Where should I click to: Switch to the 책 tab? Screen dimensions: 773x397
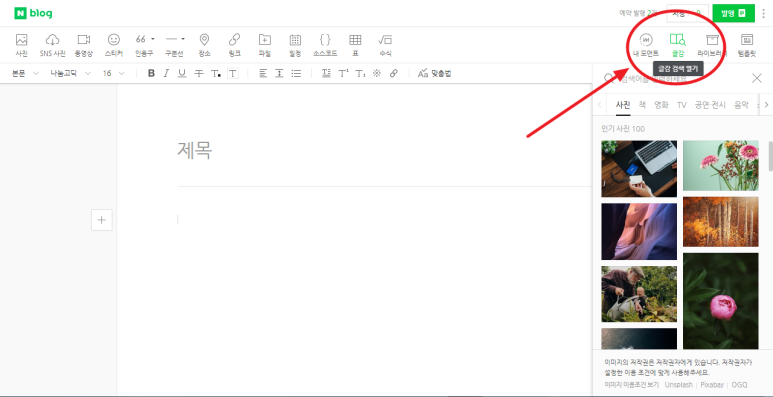coord(642,105)
